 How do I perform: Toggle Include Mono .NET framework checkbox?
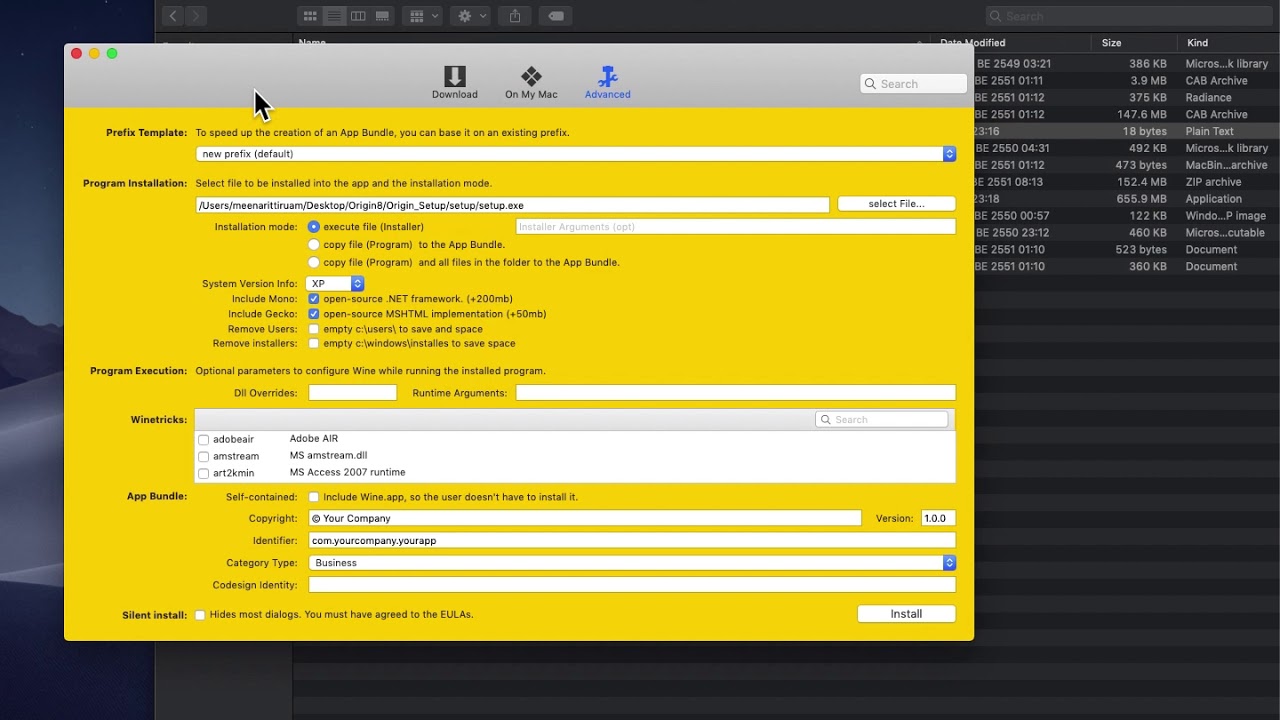point(314,299)
